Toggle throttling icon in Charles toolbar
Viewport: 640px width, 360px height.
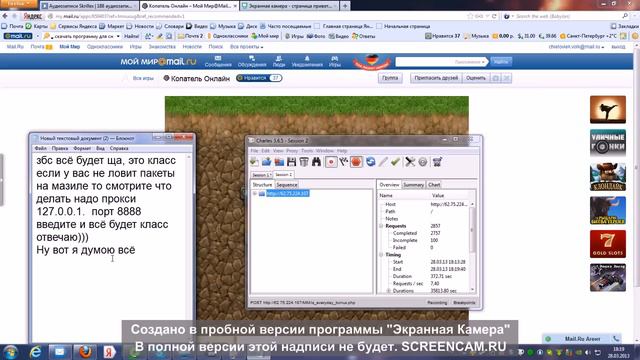point(344,162)
